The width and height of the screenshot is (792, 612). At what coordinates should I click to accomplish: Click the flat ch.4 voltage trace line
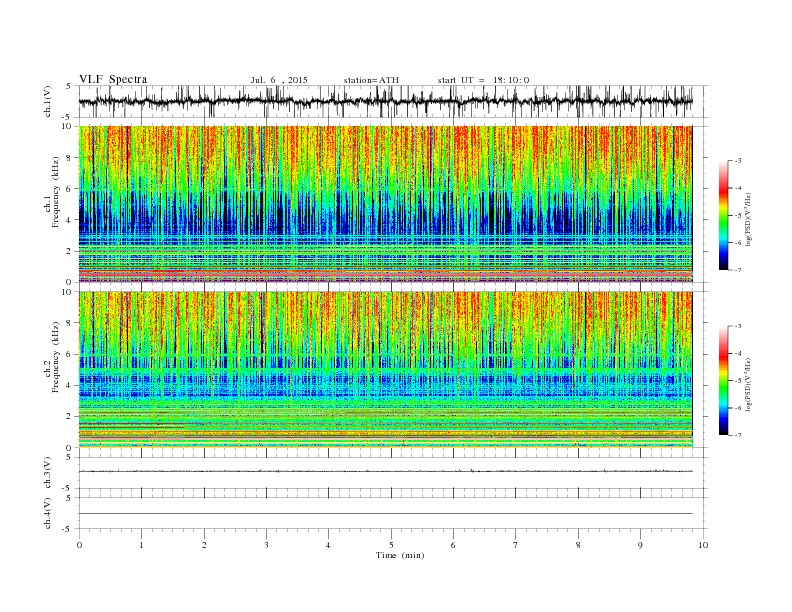(386, 514)
